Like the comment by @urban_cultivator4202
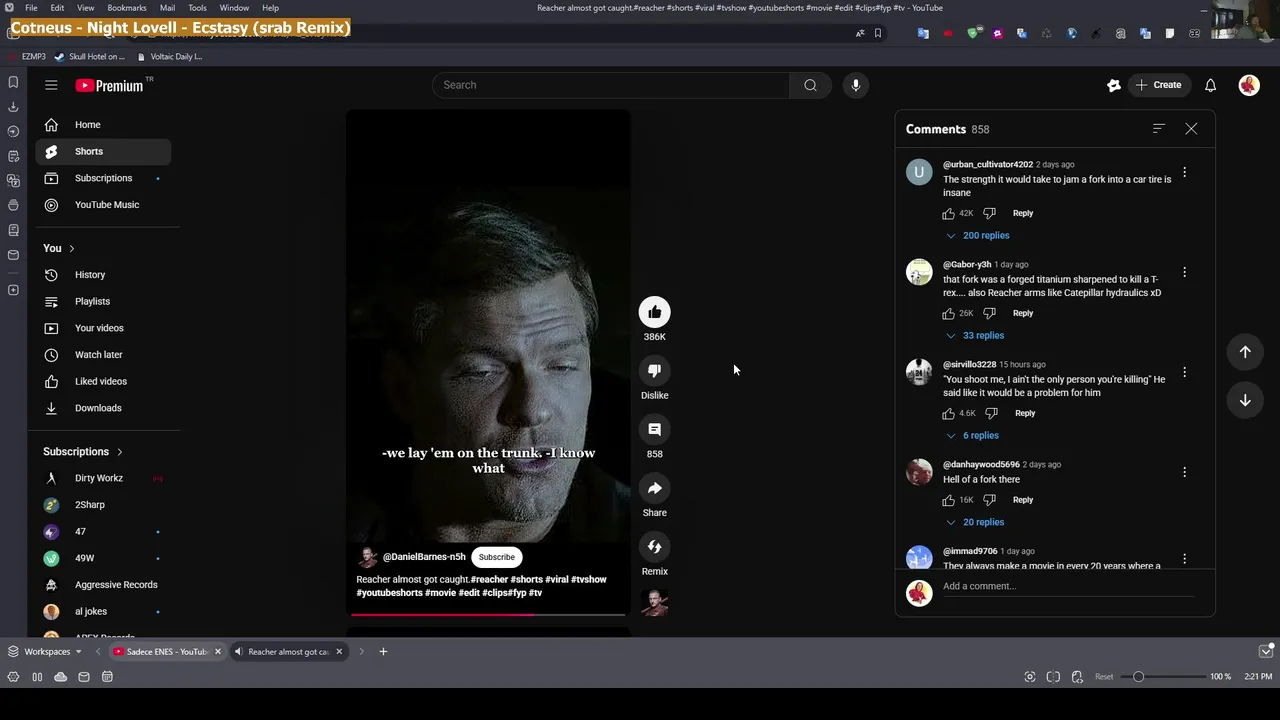1280x720 pixels. tap(948, 213)
